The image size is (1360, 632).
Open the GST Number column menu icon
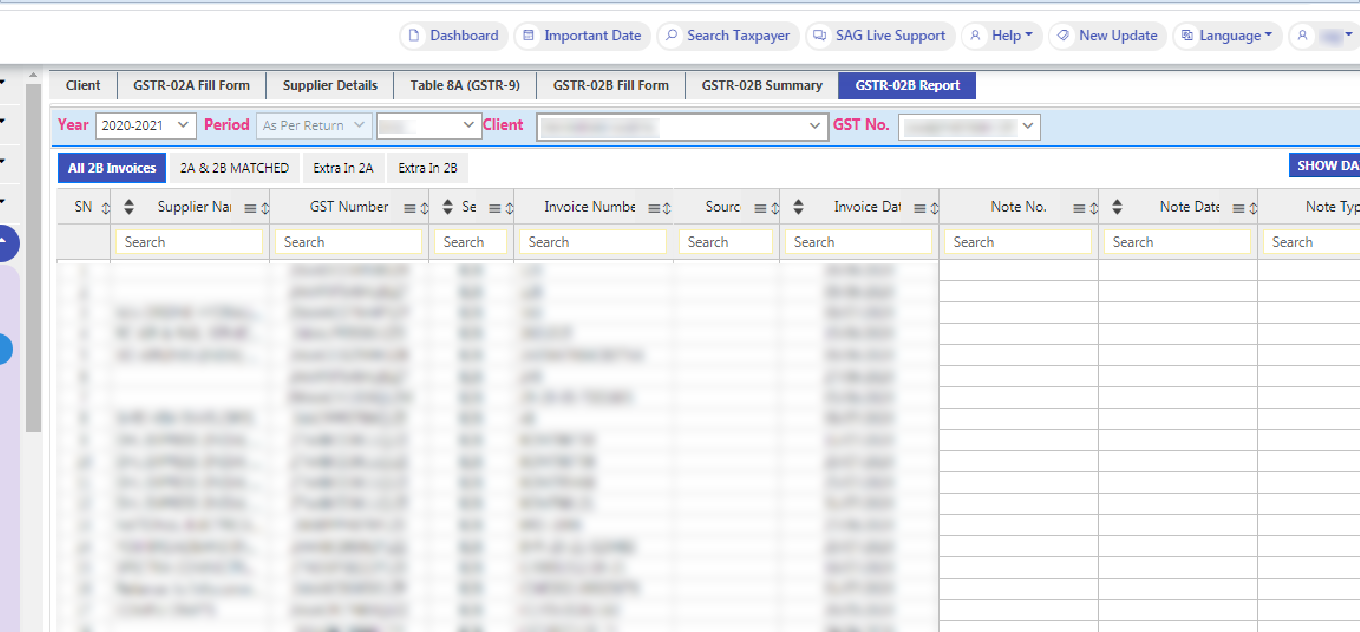[409, 208]
